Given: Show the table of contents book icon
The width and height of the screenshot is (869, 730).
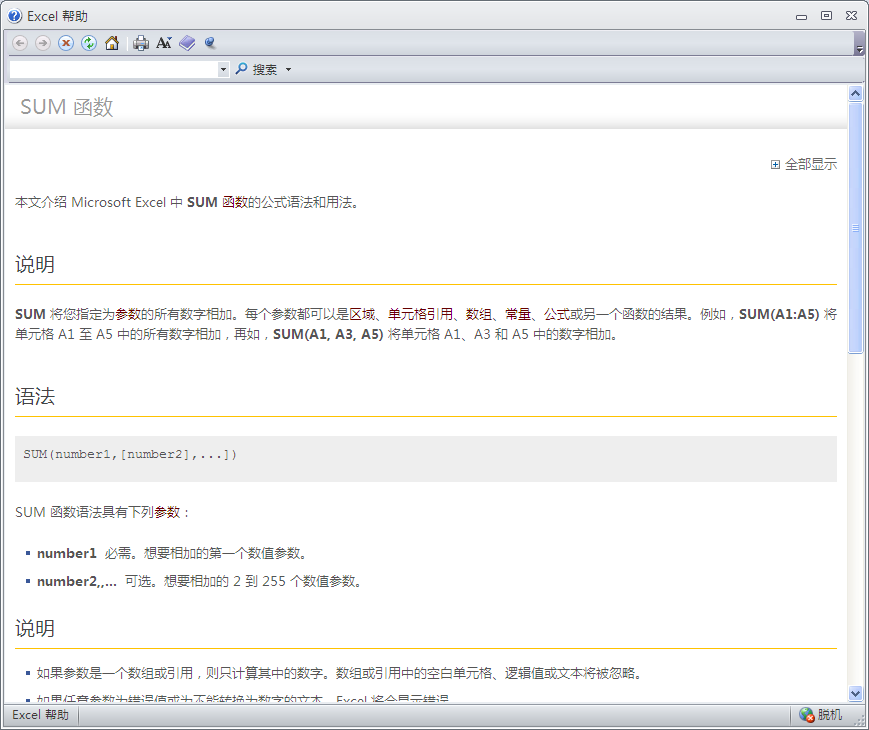Looking at the screenshot, I should [187, 43].
